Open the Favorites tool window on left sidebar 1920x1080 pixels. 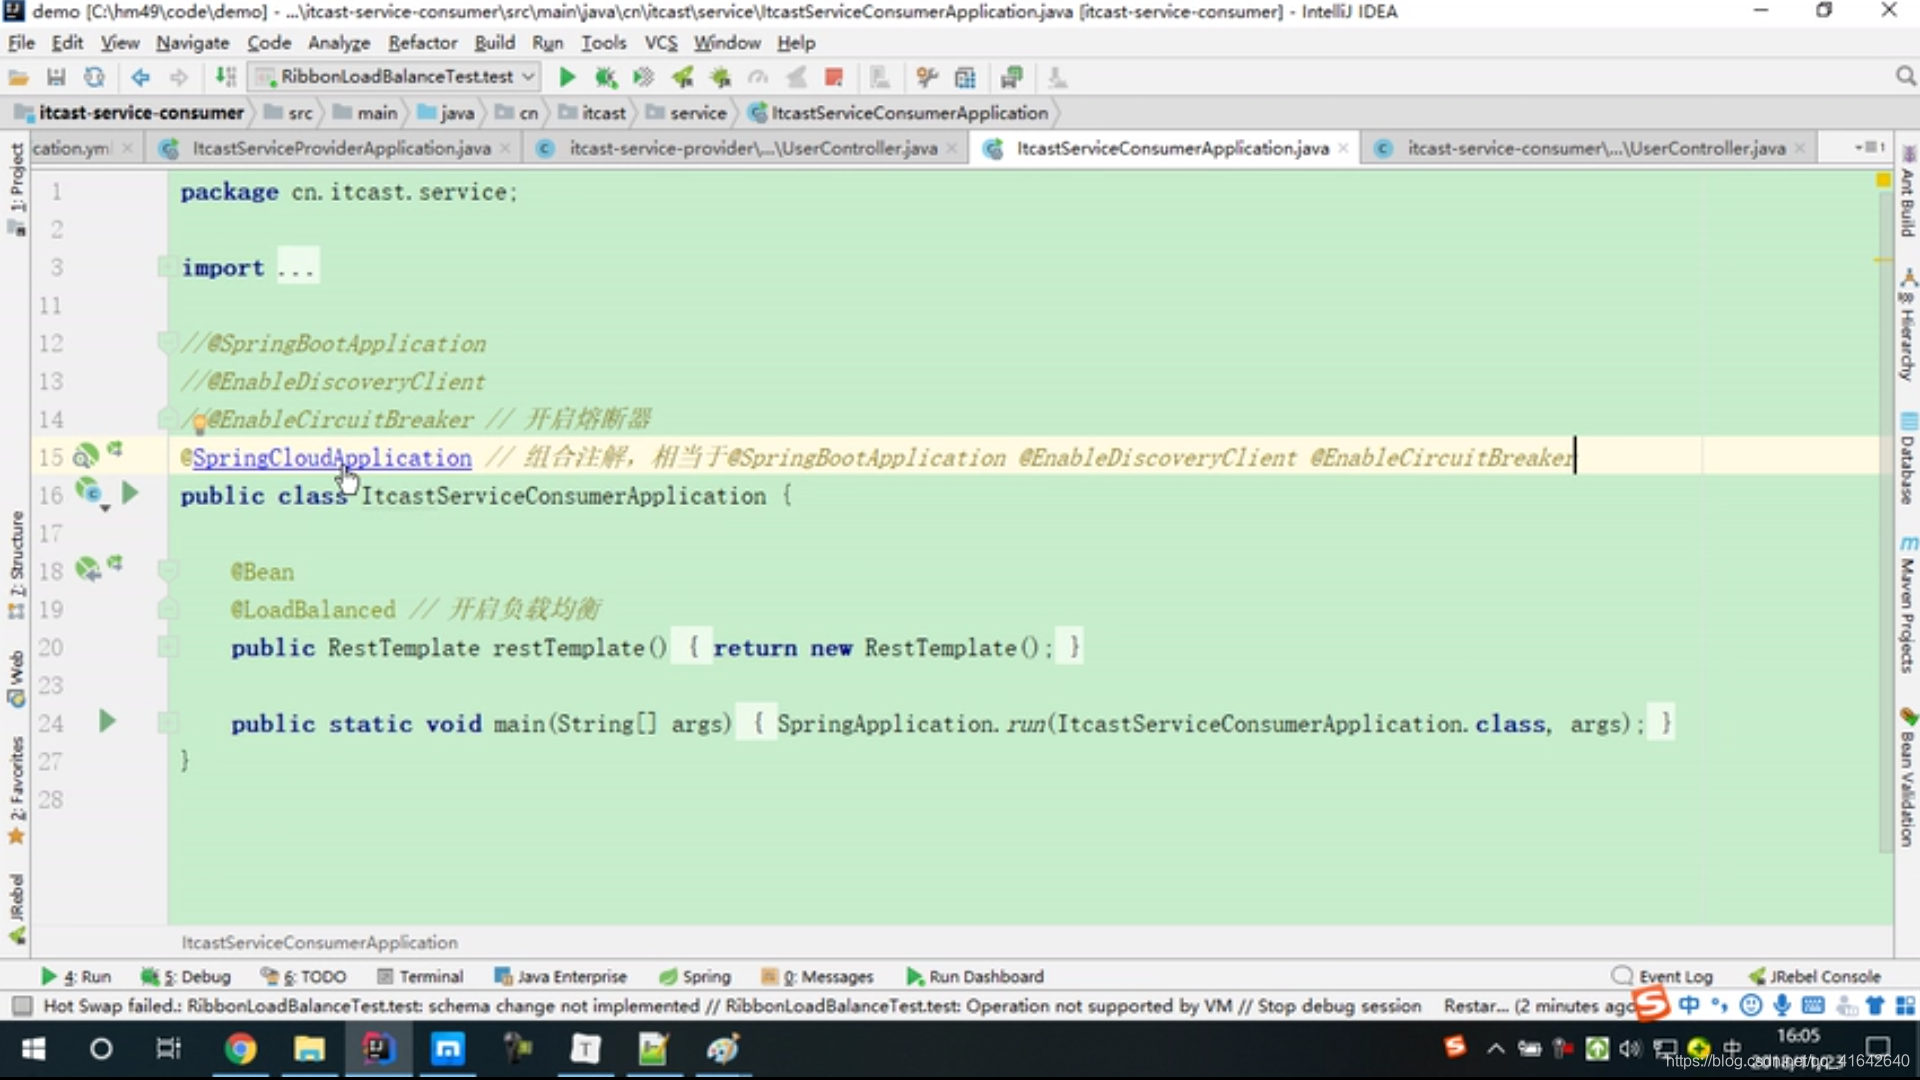16,790
